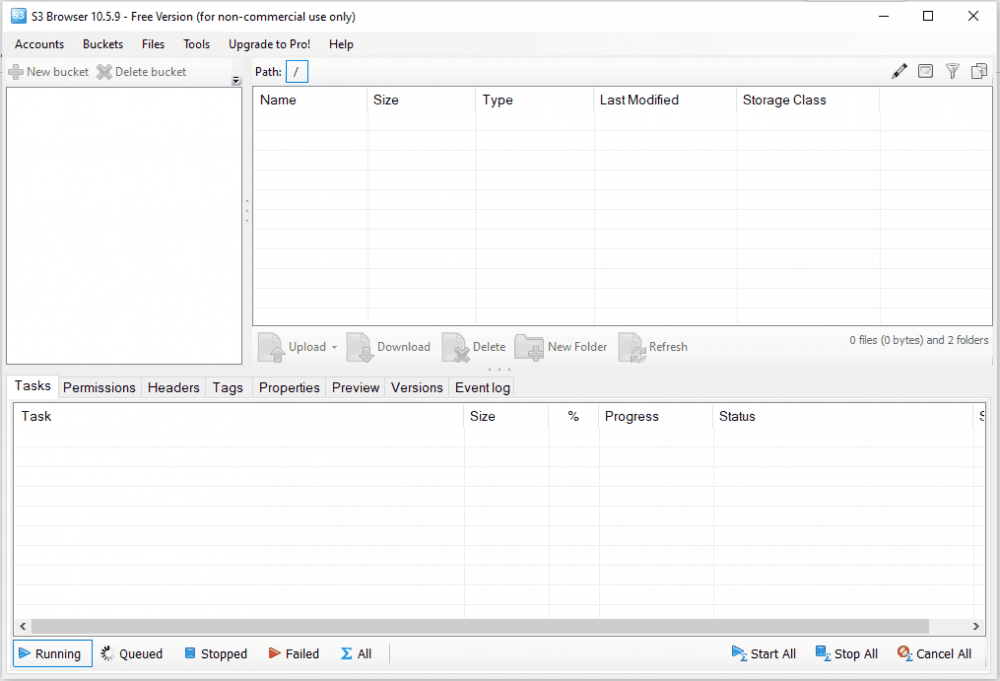Click inside the Path input field
This screenshot has height=681, width=1000.
[x=297, y=71]
